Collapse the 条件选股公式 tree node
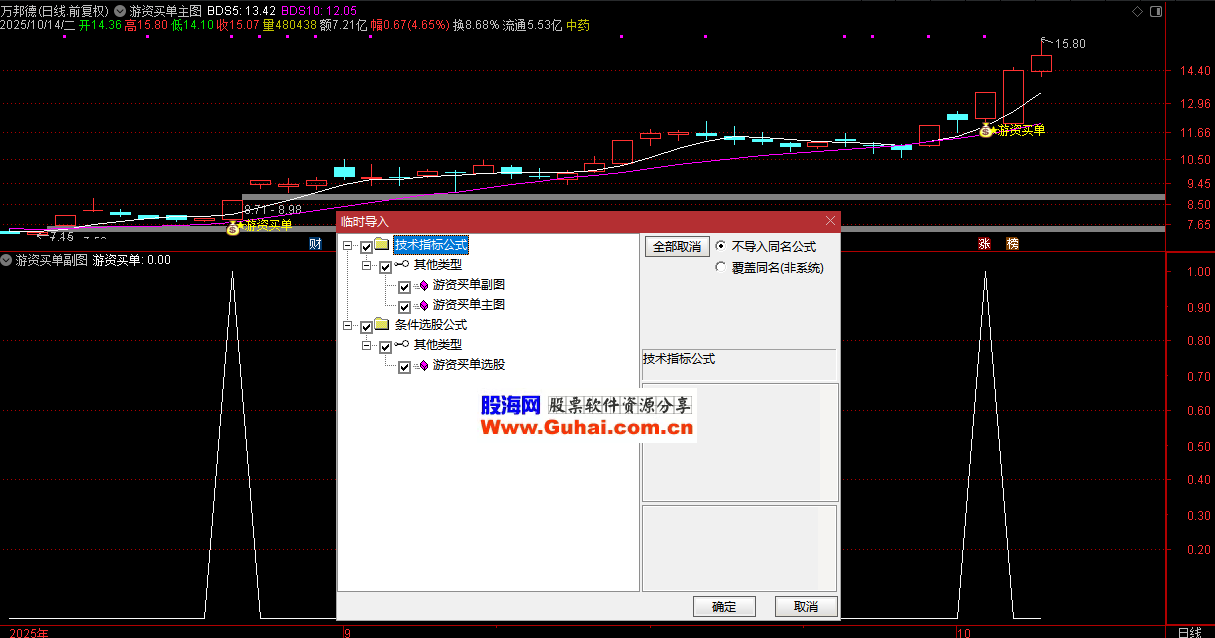Screen dimensions: 1215x638 coord(348,326)
